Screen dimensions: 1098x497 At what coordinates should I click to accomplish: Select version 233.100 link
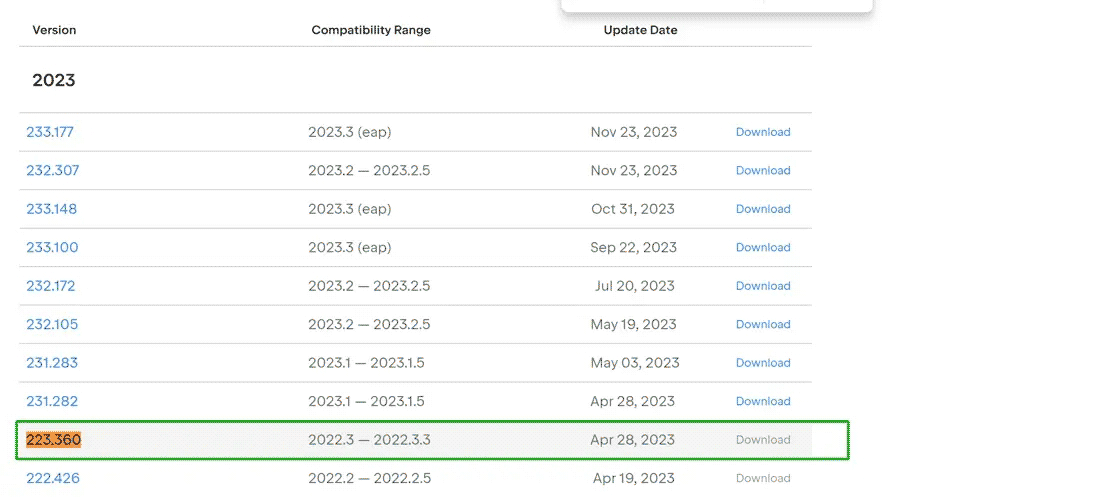tap(52, 248)
